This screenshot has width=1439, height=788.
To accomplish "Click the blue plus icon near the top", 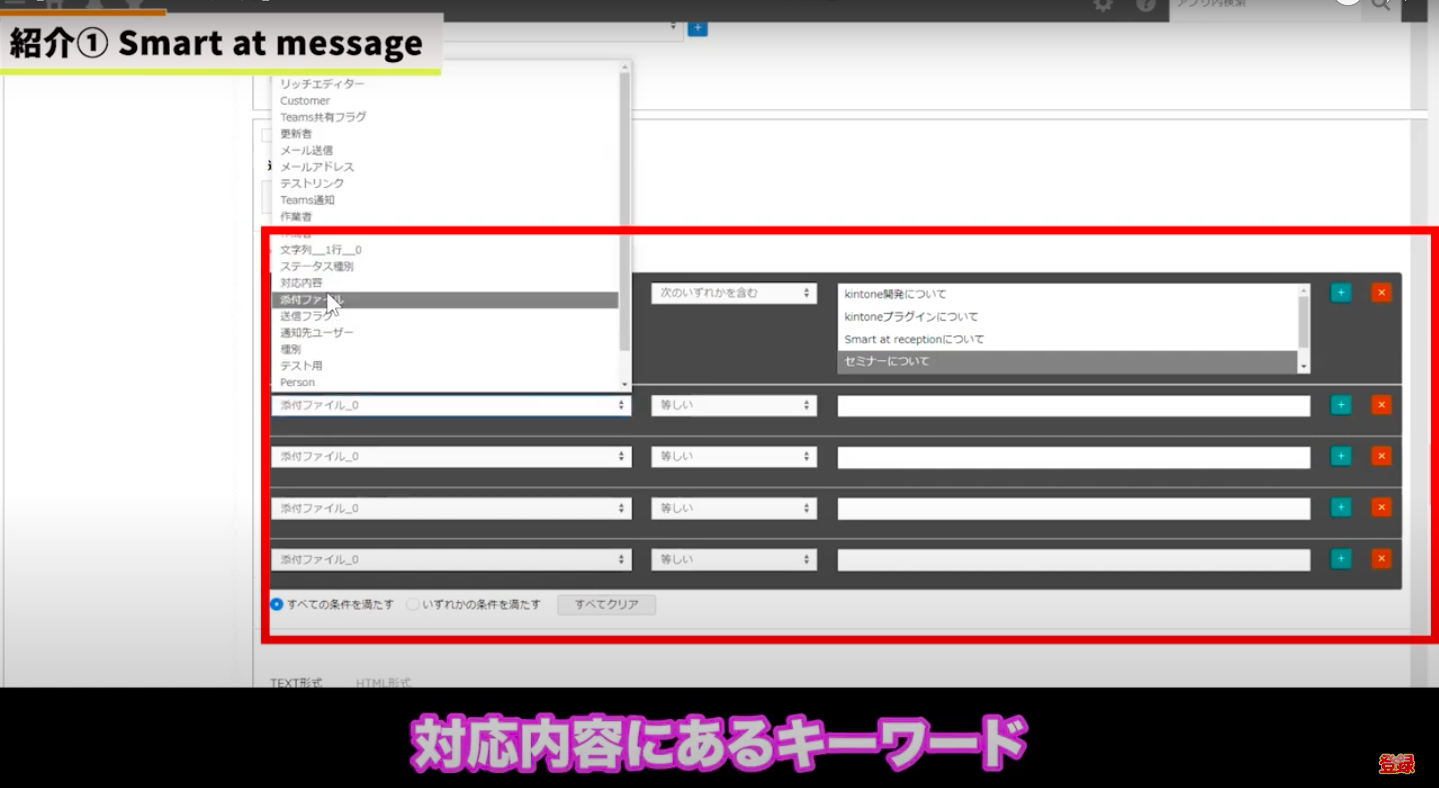I will tap(697, 28).
